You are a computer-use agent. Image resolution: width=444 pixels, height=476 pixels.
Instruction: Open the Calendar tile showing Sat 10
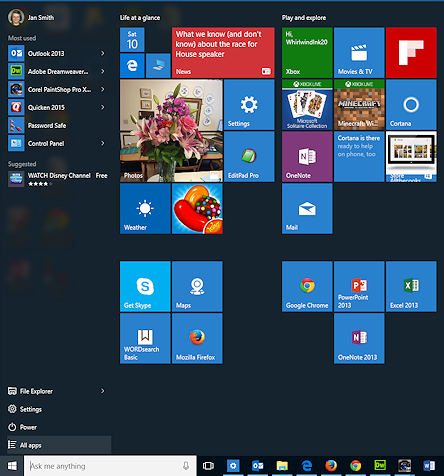(x=132, y=40)
